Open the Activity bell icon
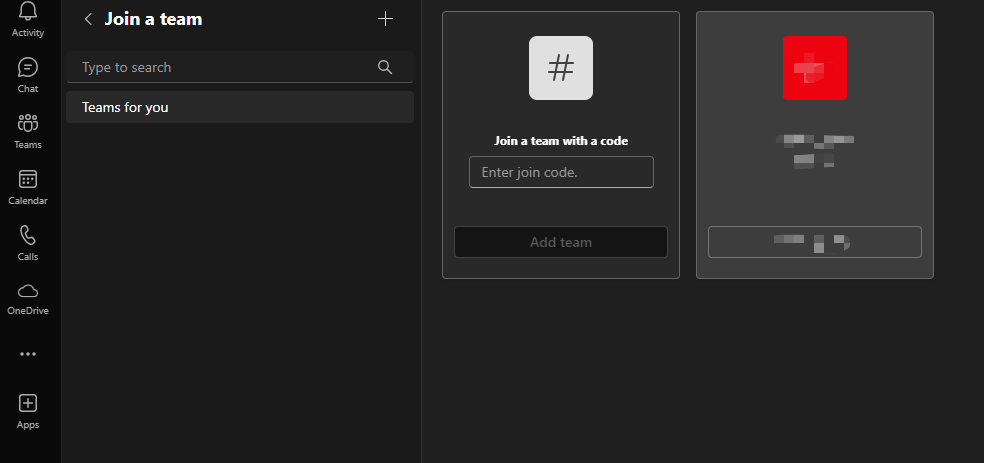This screenshot has width=984, height=463. [x=28, y=11]
